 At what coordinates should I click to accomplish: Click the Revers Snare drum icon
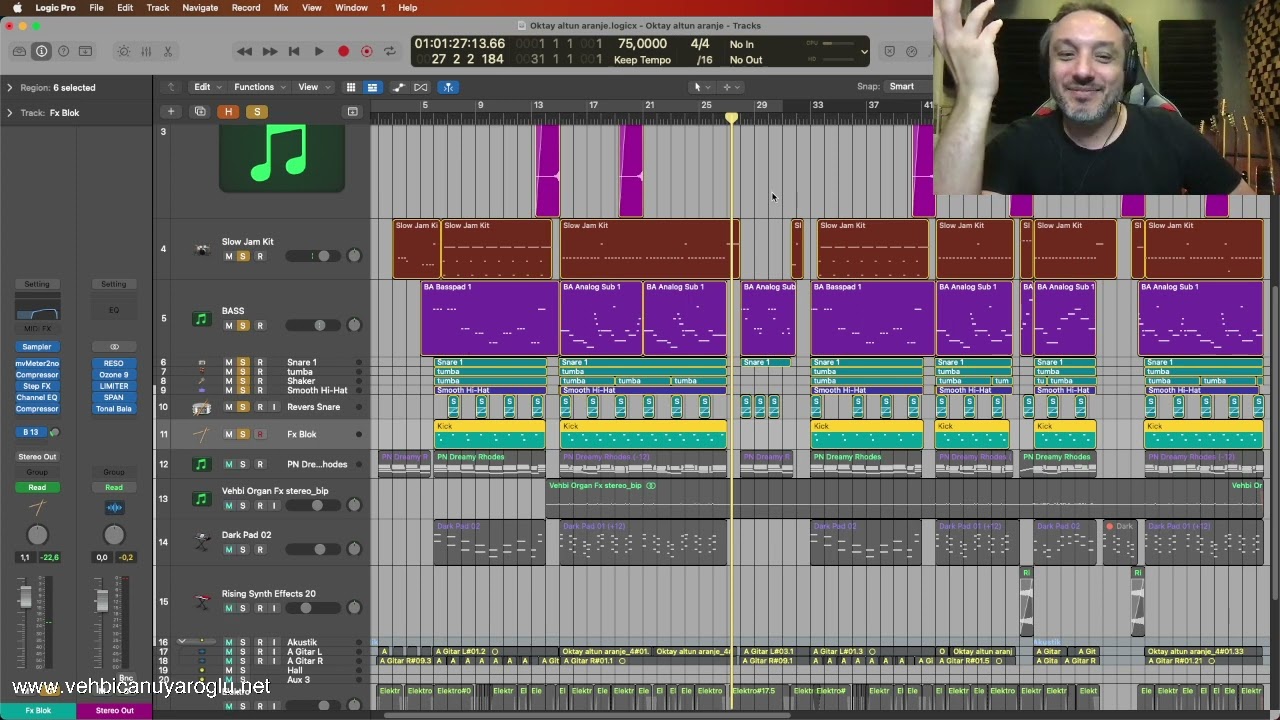pyautogui.click(x=202, y=408)
